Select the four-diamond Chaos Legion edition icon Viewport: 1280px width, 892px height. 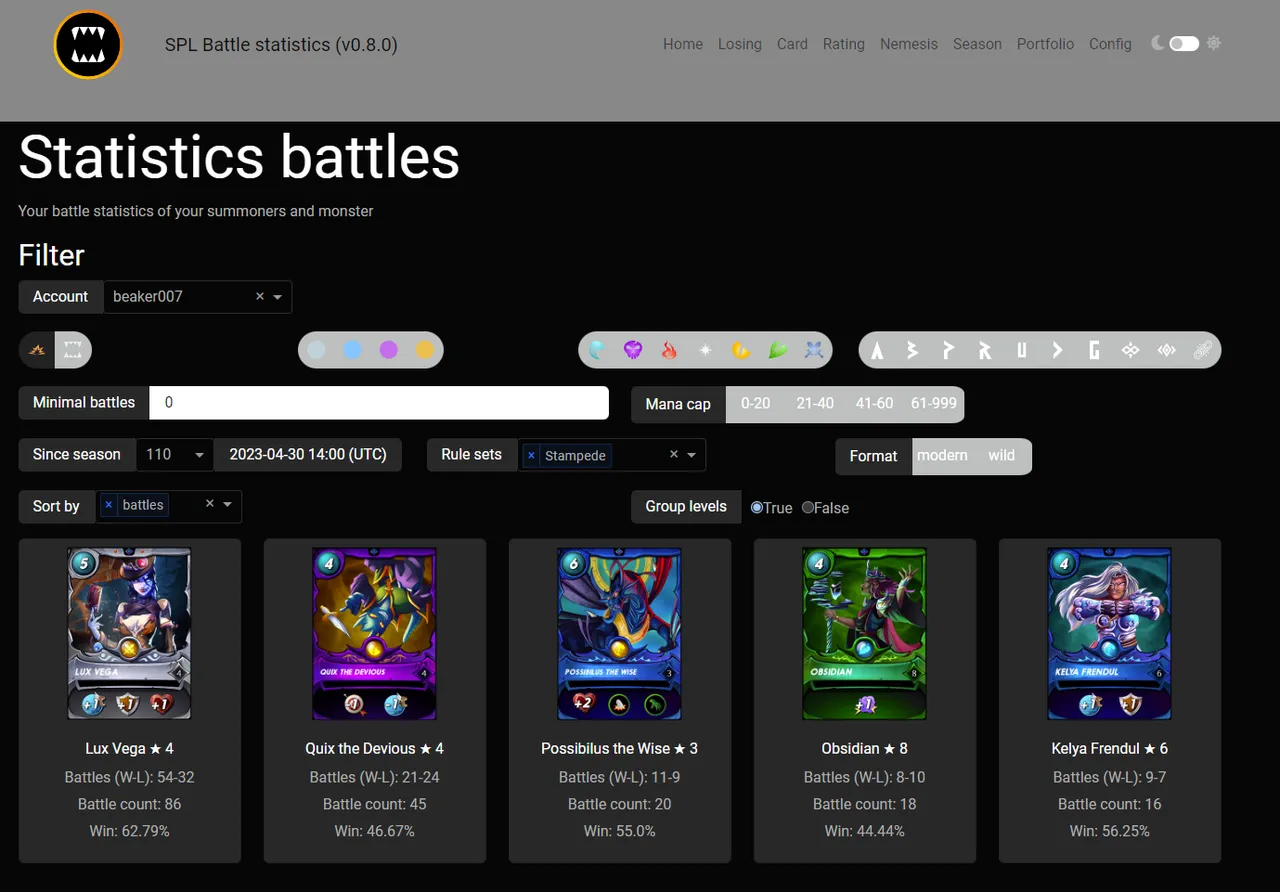(x=1130, y=350)
